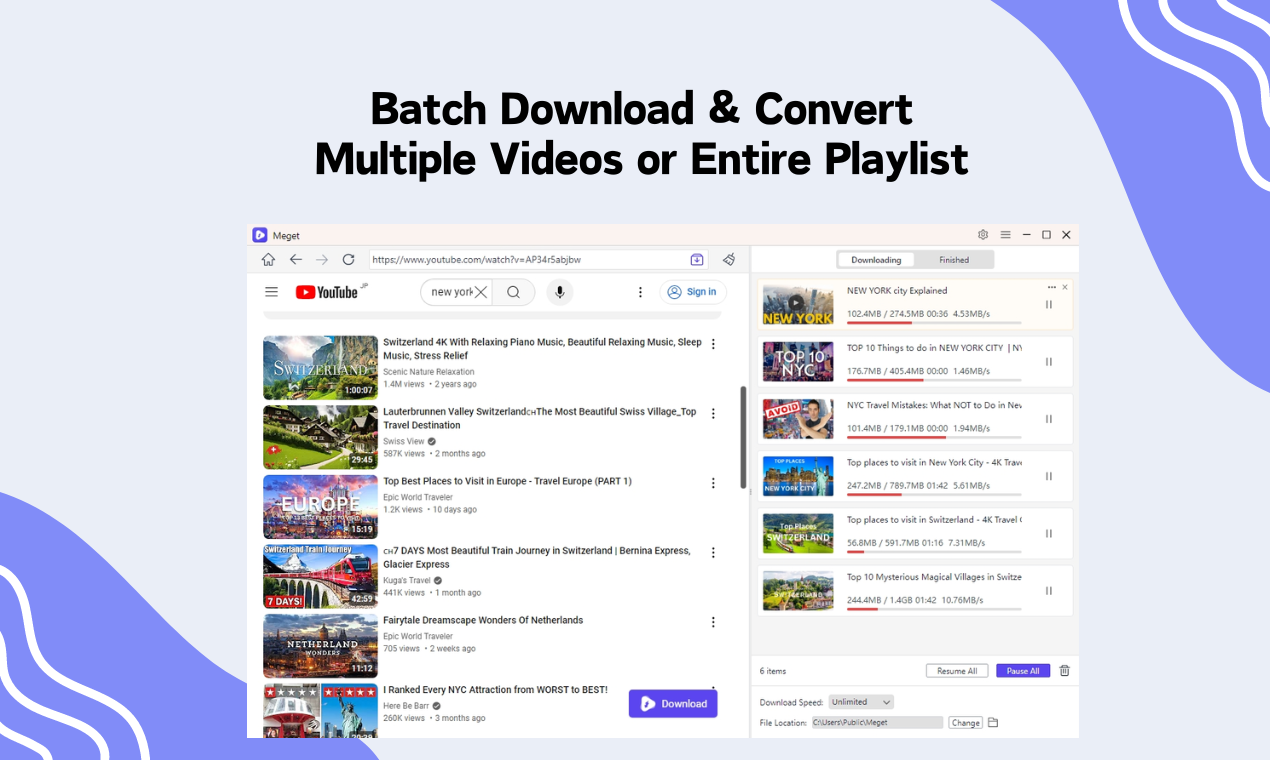Remove NEW YORK city Explained with X
1270x760 pixels.
coord(1065,287)
